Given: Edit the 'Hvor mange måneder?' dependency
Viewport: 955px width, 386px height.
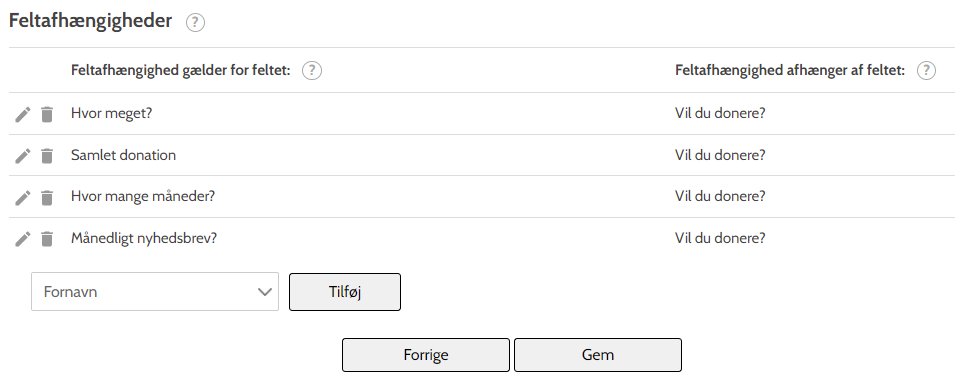Looking at the screenshot, I should click(23, 197).
